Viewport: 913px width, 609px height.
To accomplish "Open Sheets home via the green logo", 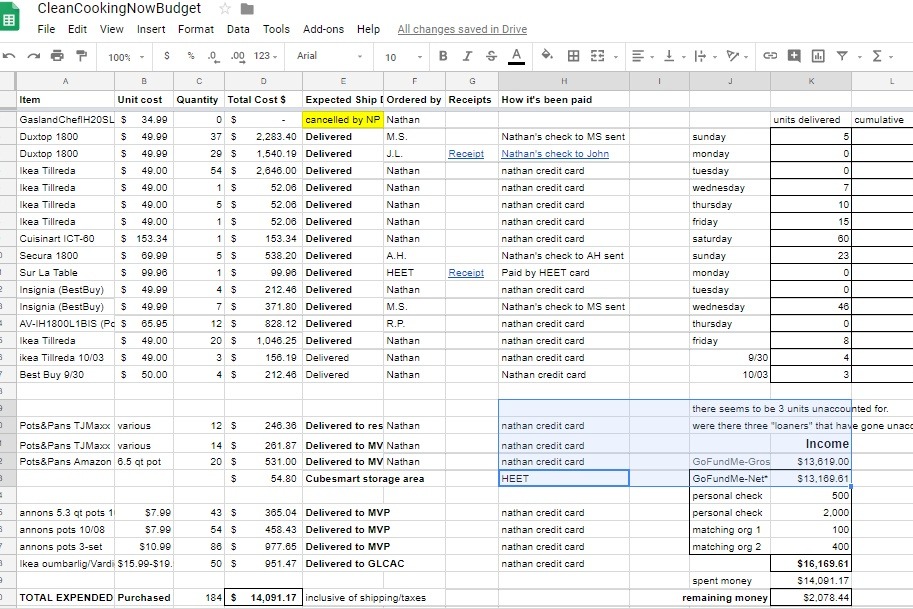I will click(9, 16).
